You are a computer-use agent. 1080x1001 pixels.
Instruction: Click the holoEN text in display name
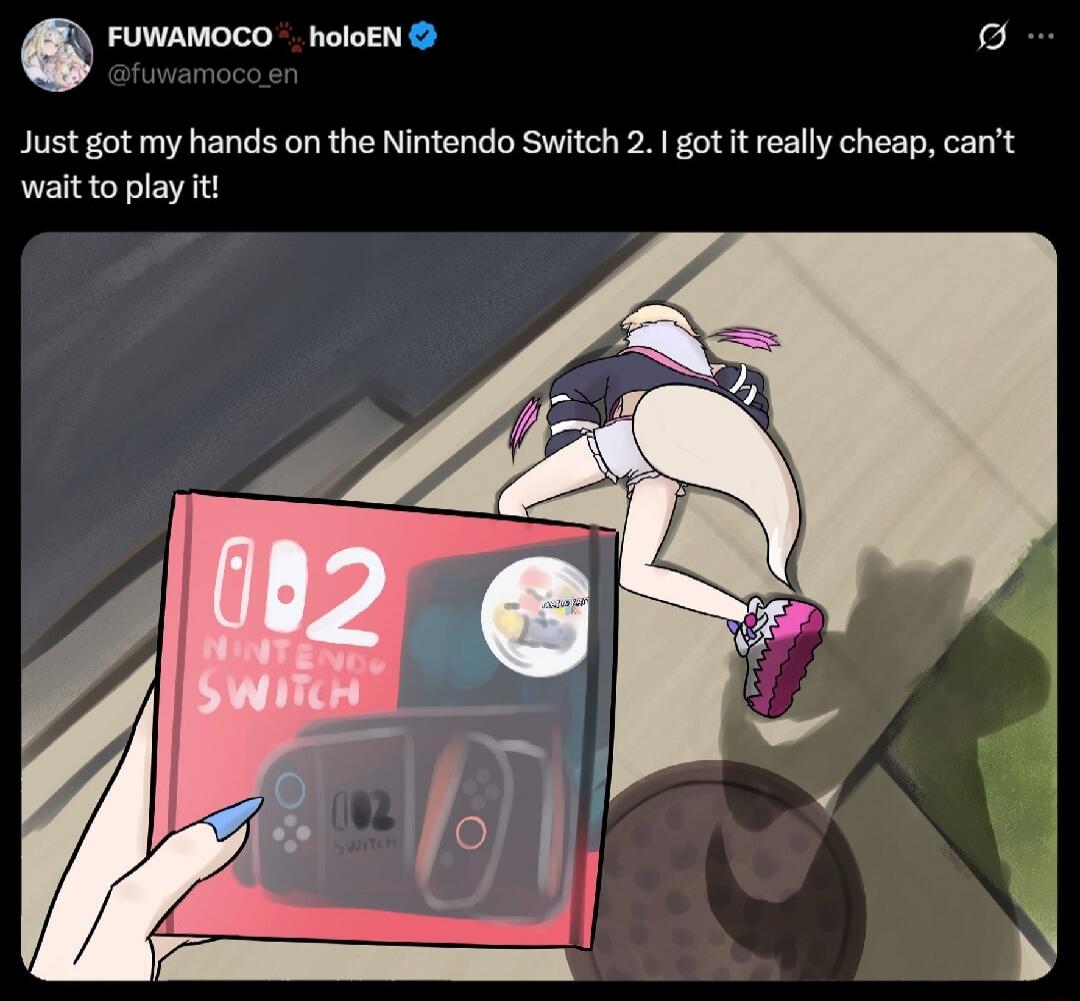[x=355, y=37]
